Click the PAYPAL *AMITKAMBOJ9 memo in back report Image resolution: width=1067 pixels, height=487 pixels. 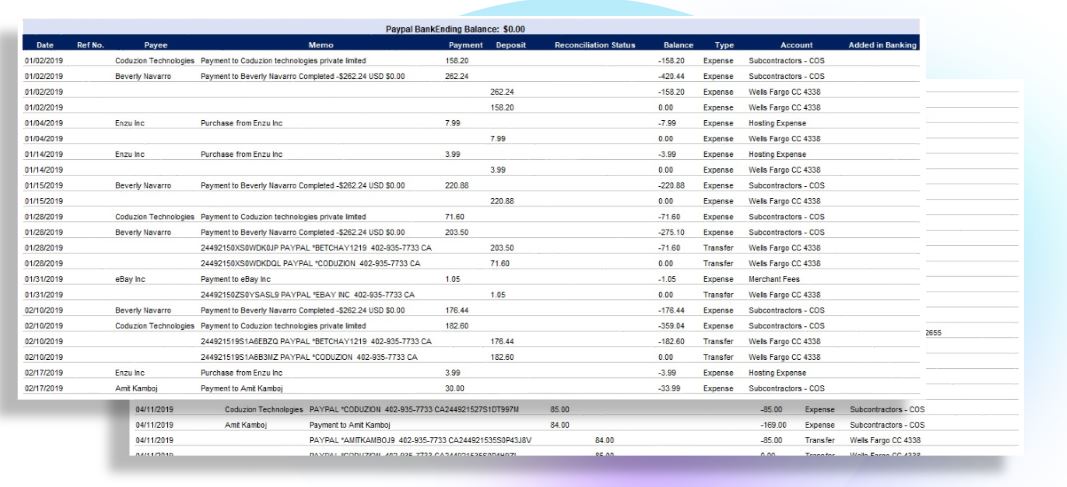click(421, 441)
